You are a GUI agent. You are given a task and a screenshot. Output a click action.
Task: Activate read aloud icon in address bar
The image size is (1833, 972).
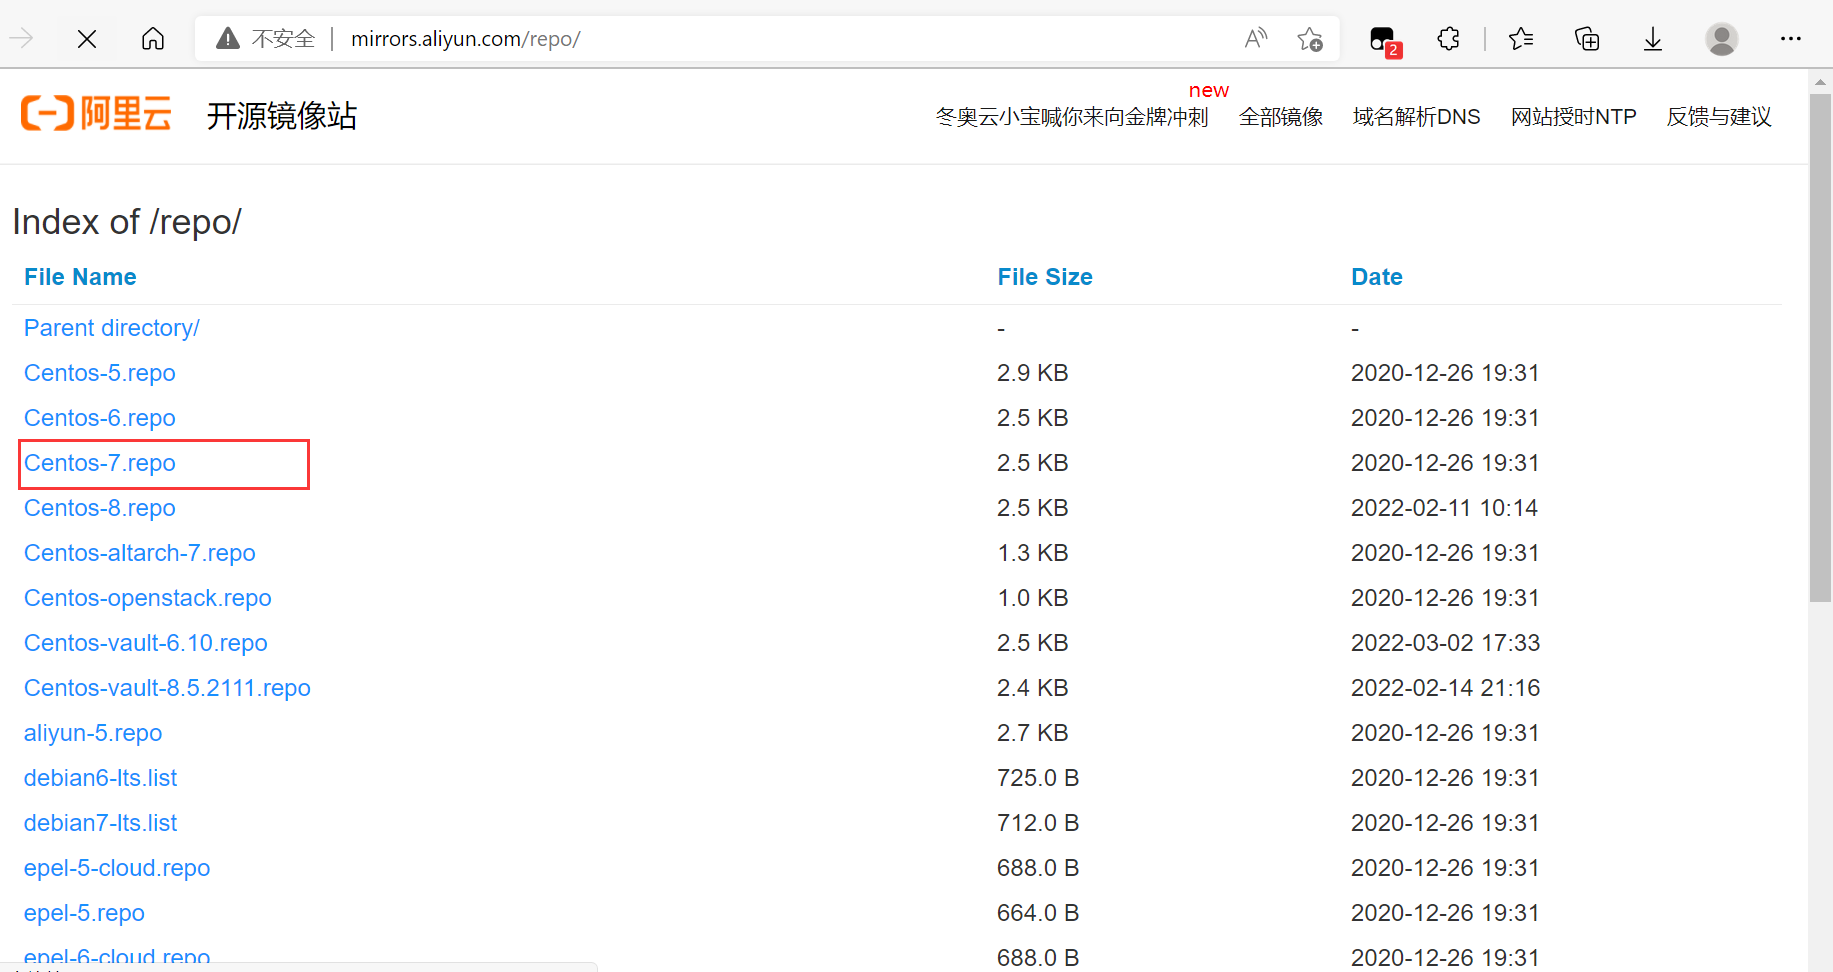pos(1256,39)
